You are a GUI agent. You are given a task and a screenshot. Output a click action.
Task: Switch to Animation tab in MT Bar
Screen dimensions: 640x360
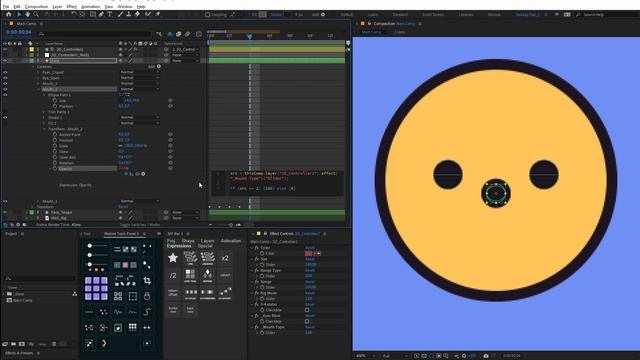[x=231, y=241]
